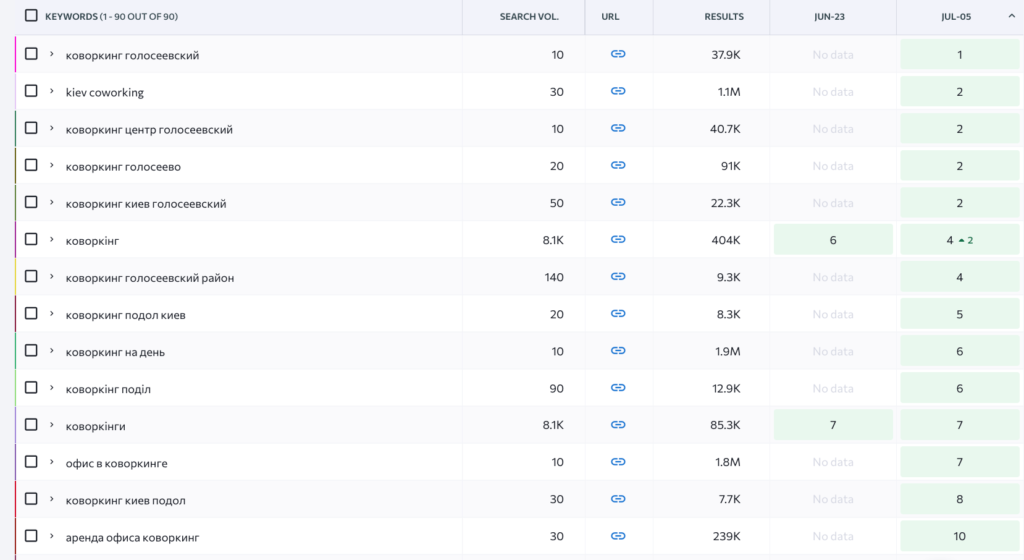The width and height of the screenshot is (1024, 560).
Task: Expand the коворкинг центр голосеевский row
Action: tap(52, 128)
